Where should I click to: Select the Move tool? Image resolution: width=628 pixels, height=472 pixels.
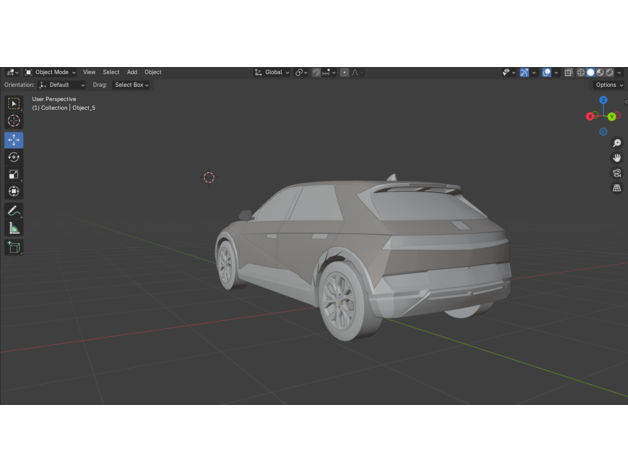[x=14, y=140]
